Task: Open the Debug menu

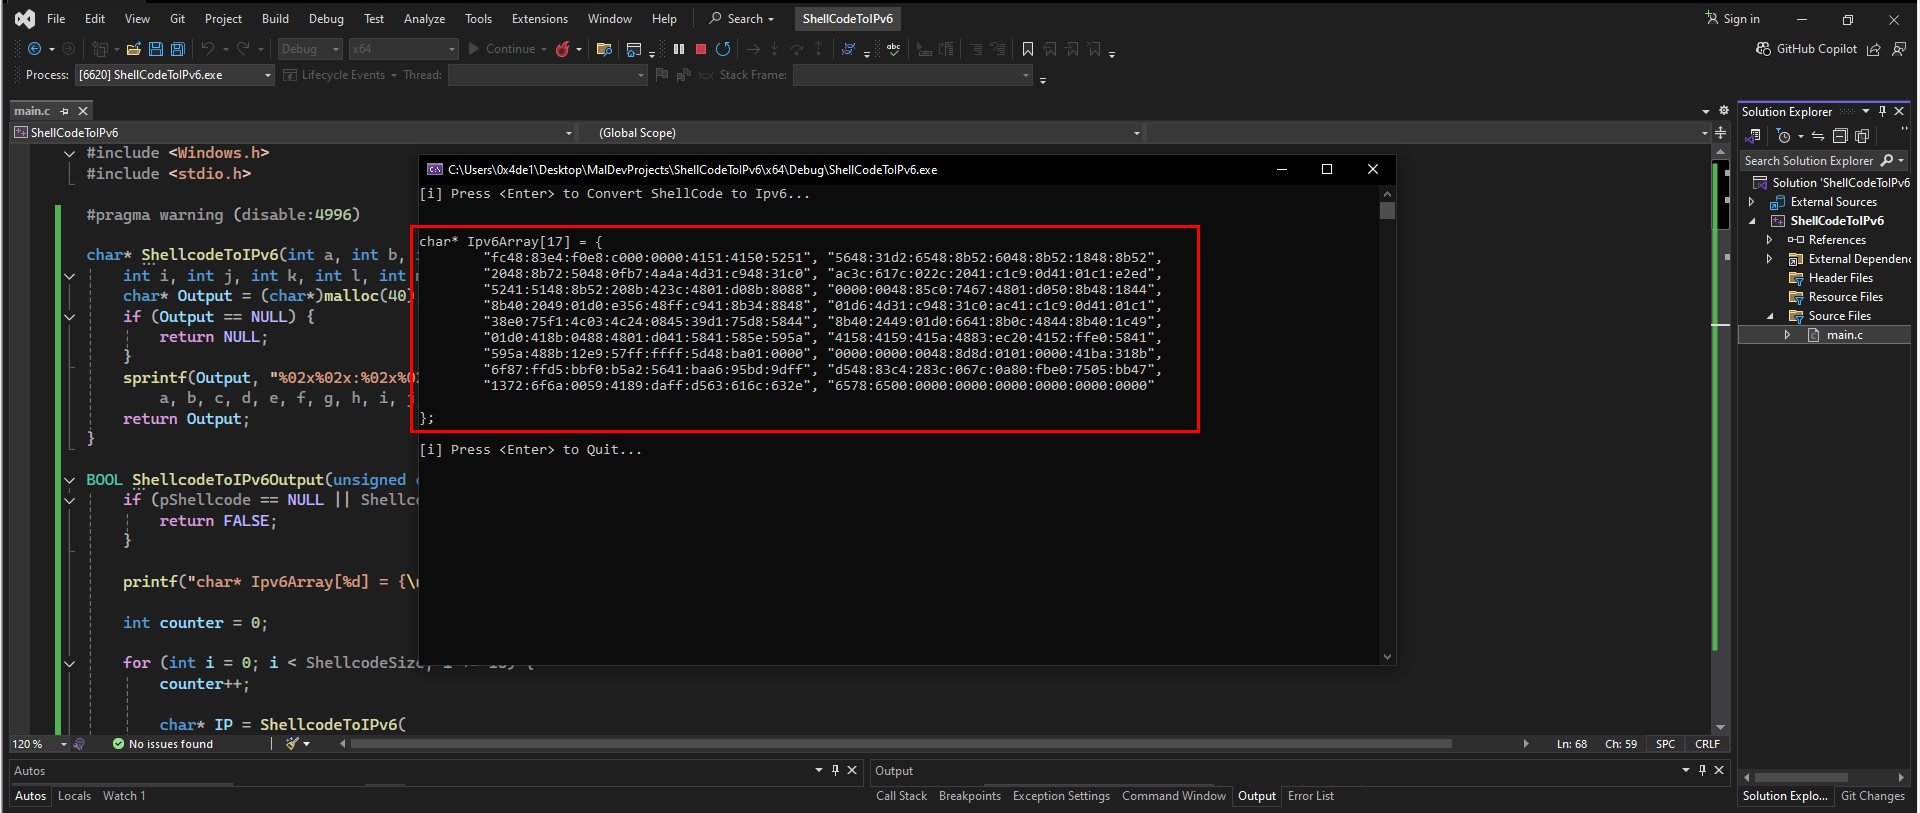Action: tap(326, 19)
